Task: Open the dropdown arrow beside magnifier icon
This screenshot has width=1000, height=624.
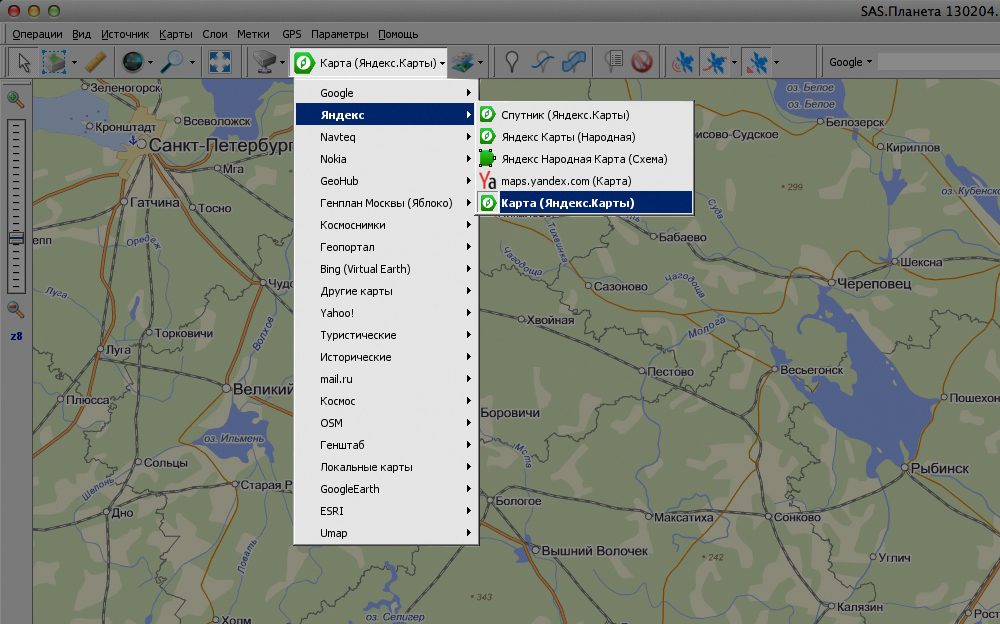Action: [x=191, y=63]
